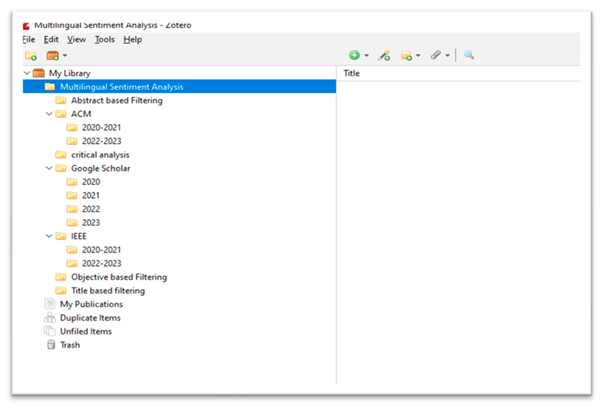Click the New Note icon
This screenshot has width=600, height=407.
pyautogui.click(x=408, y=56)
